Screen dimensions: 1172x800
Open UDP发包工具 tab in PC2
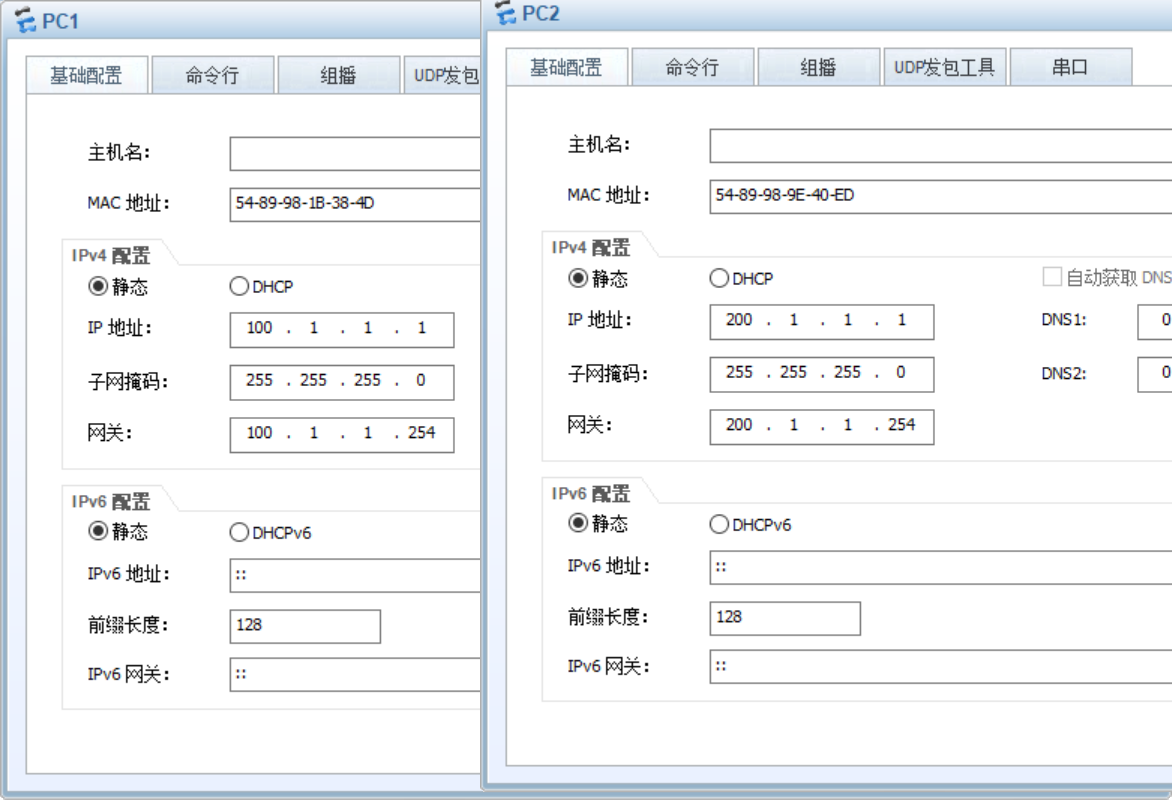point(944,68)
